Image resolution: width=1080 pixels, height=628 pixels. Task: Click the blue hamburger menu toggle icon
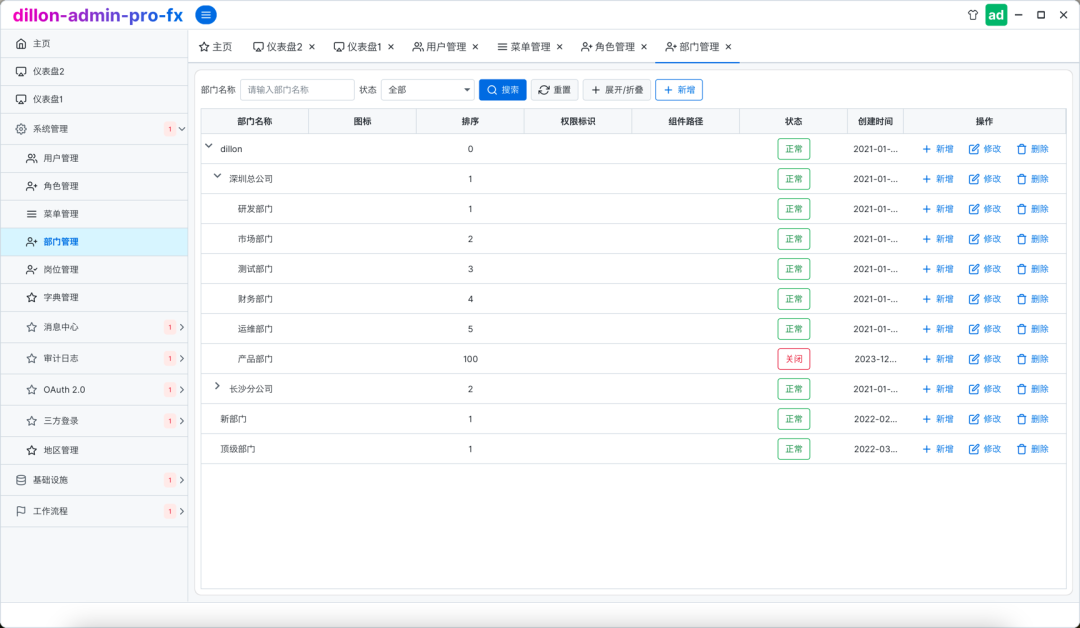click(206, 15)
